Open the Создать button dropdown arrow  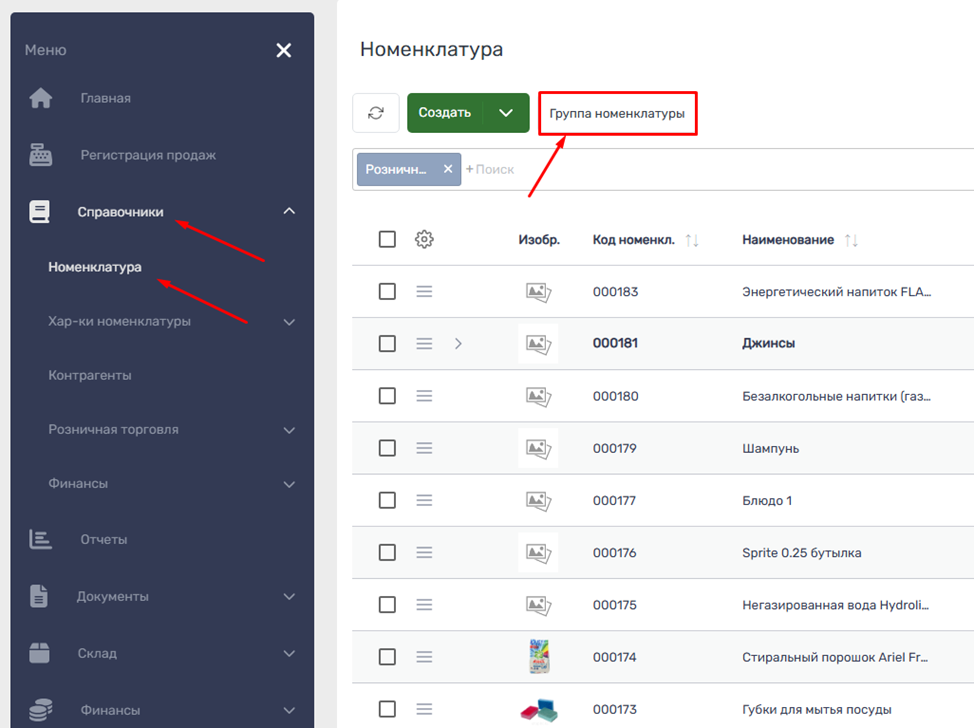[x=506, y=113]
